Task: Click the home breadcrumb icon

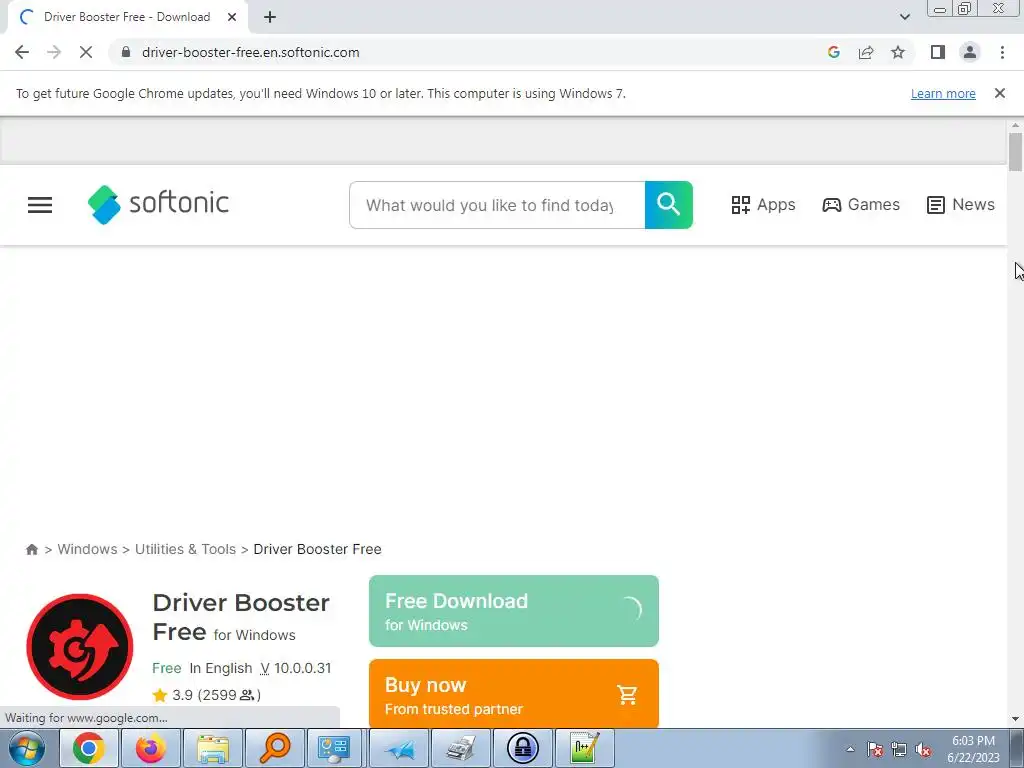Action: (x=31, y=549)
